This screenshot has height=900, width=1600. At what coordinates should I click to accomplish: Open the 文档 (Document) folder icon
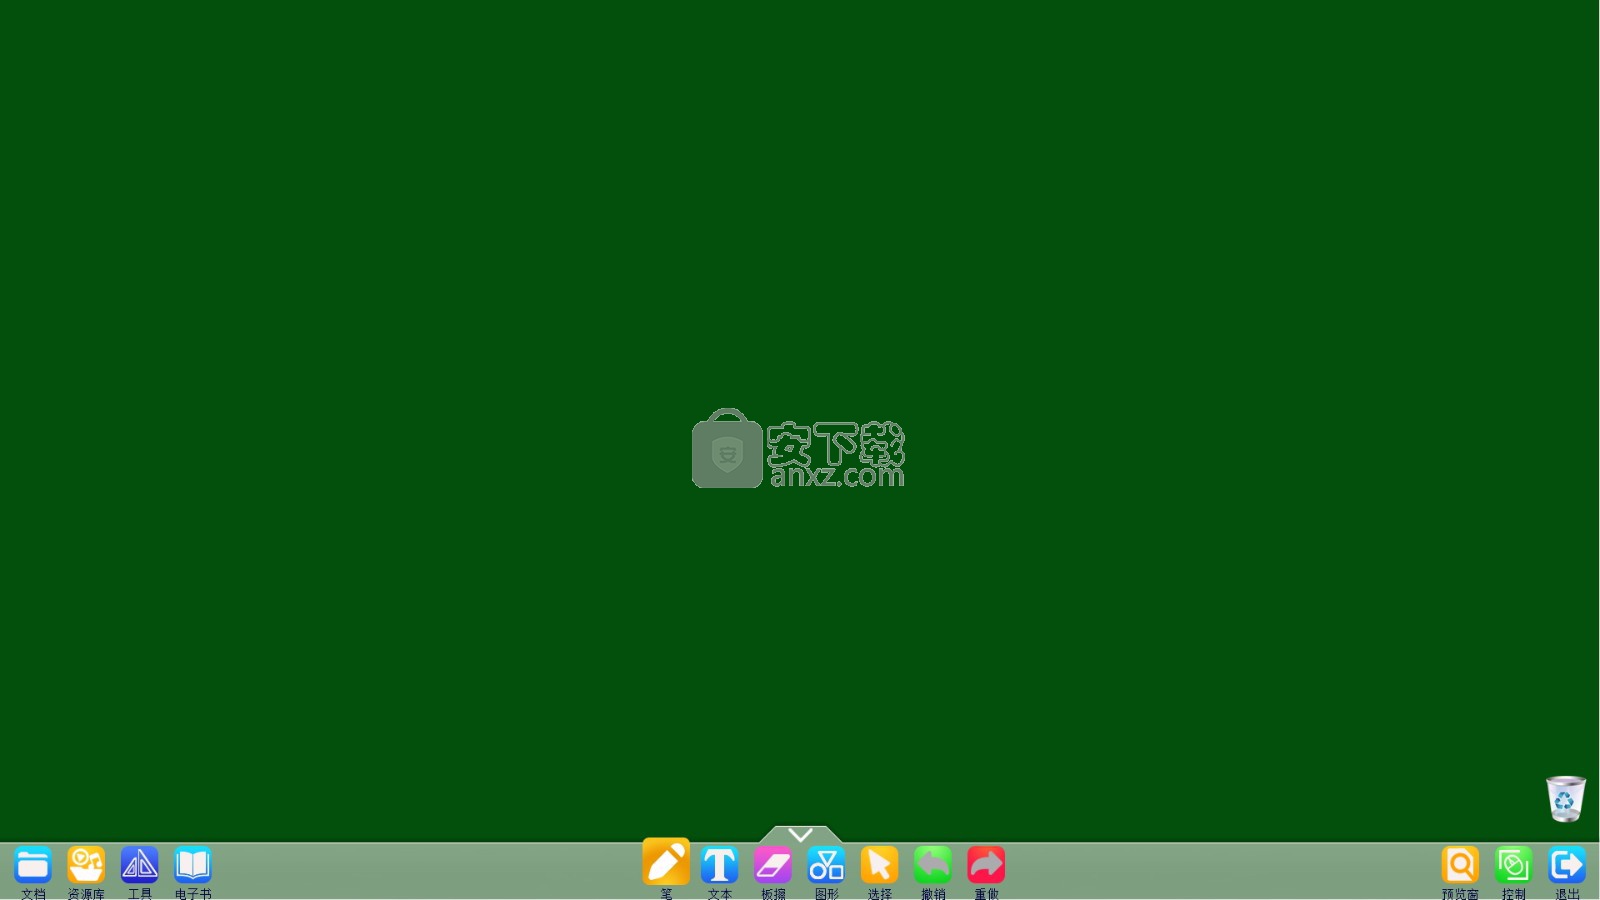coord(33,866)
